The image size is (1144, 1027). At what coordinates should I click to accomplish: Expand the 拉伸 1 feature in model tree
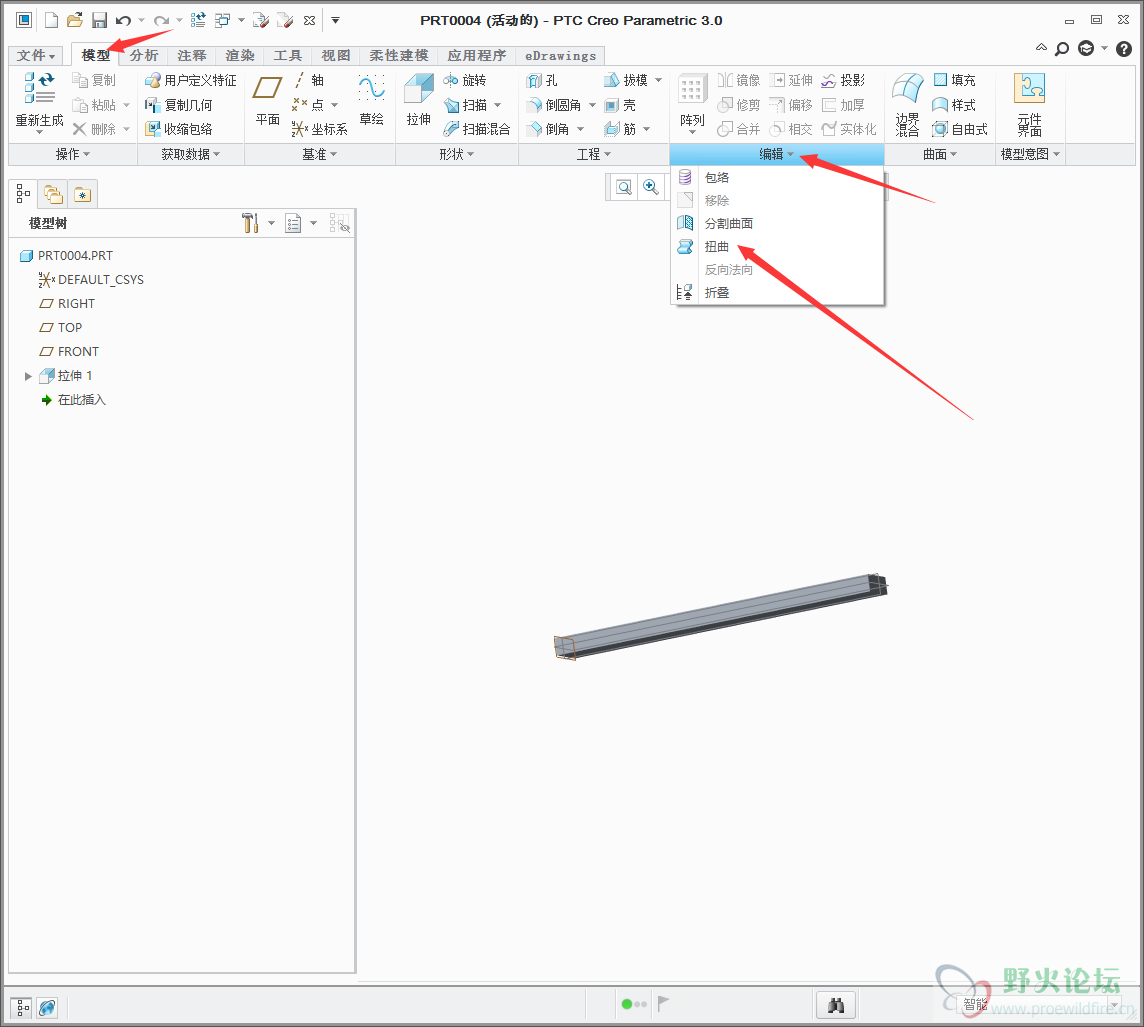point(28,376)
